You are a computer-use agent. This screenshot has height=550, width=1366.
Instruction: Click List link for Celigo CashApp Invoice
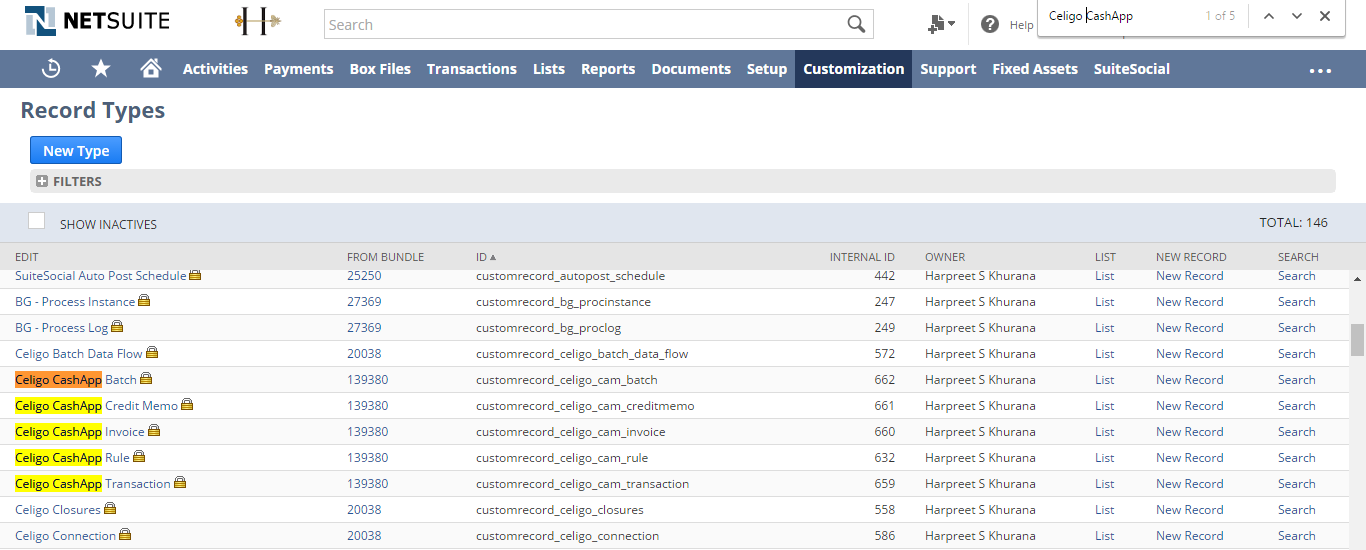click(1104, 432)
